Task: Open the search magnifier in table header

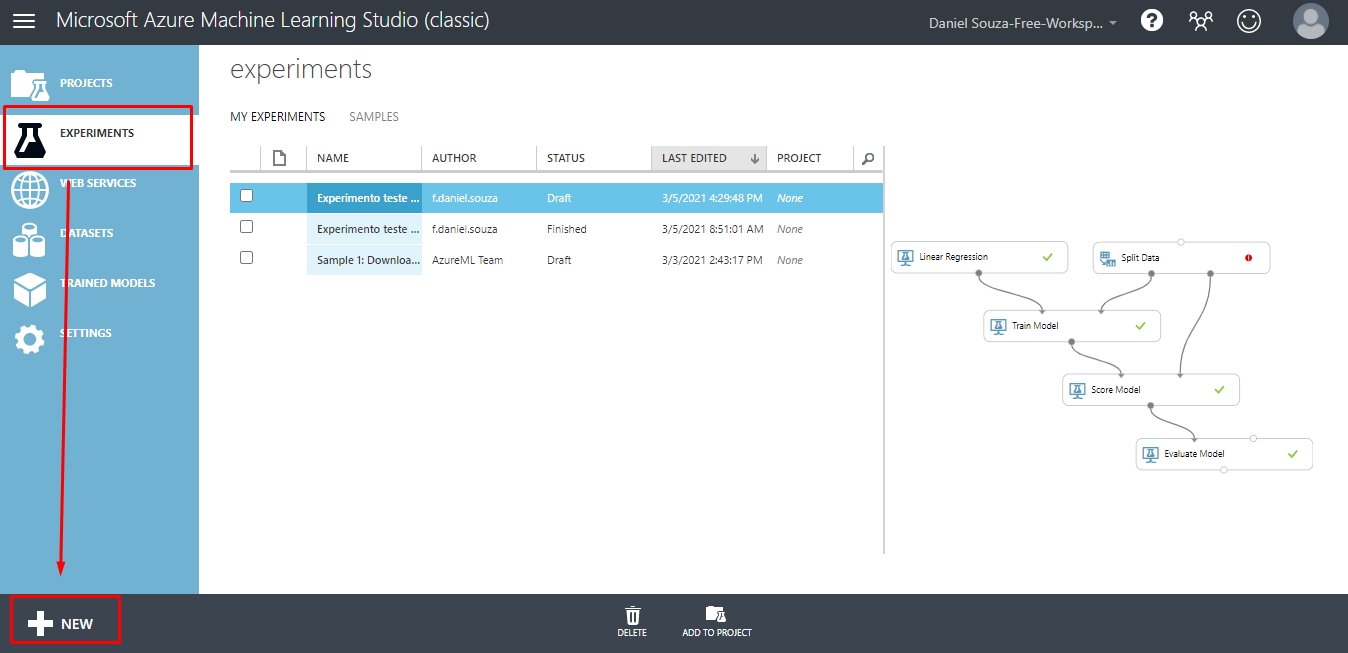Action: (868, 158)
